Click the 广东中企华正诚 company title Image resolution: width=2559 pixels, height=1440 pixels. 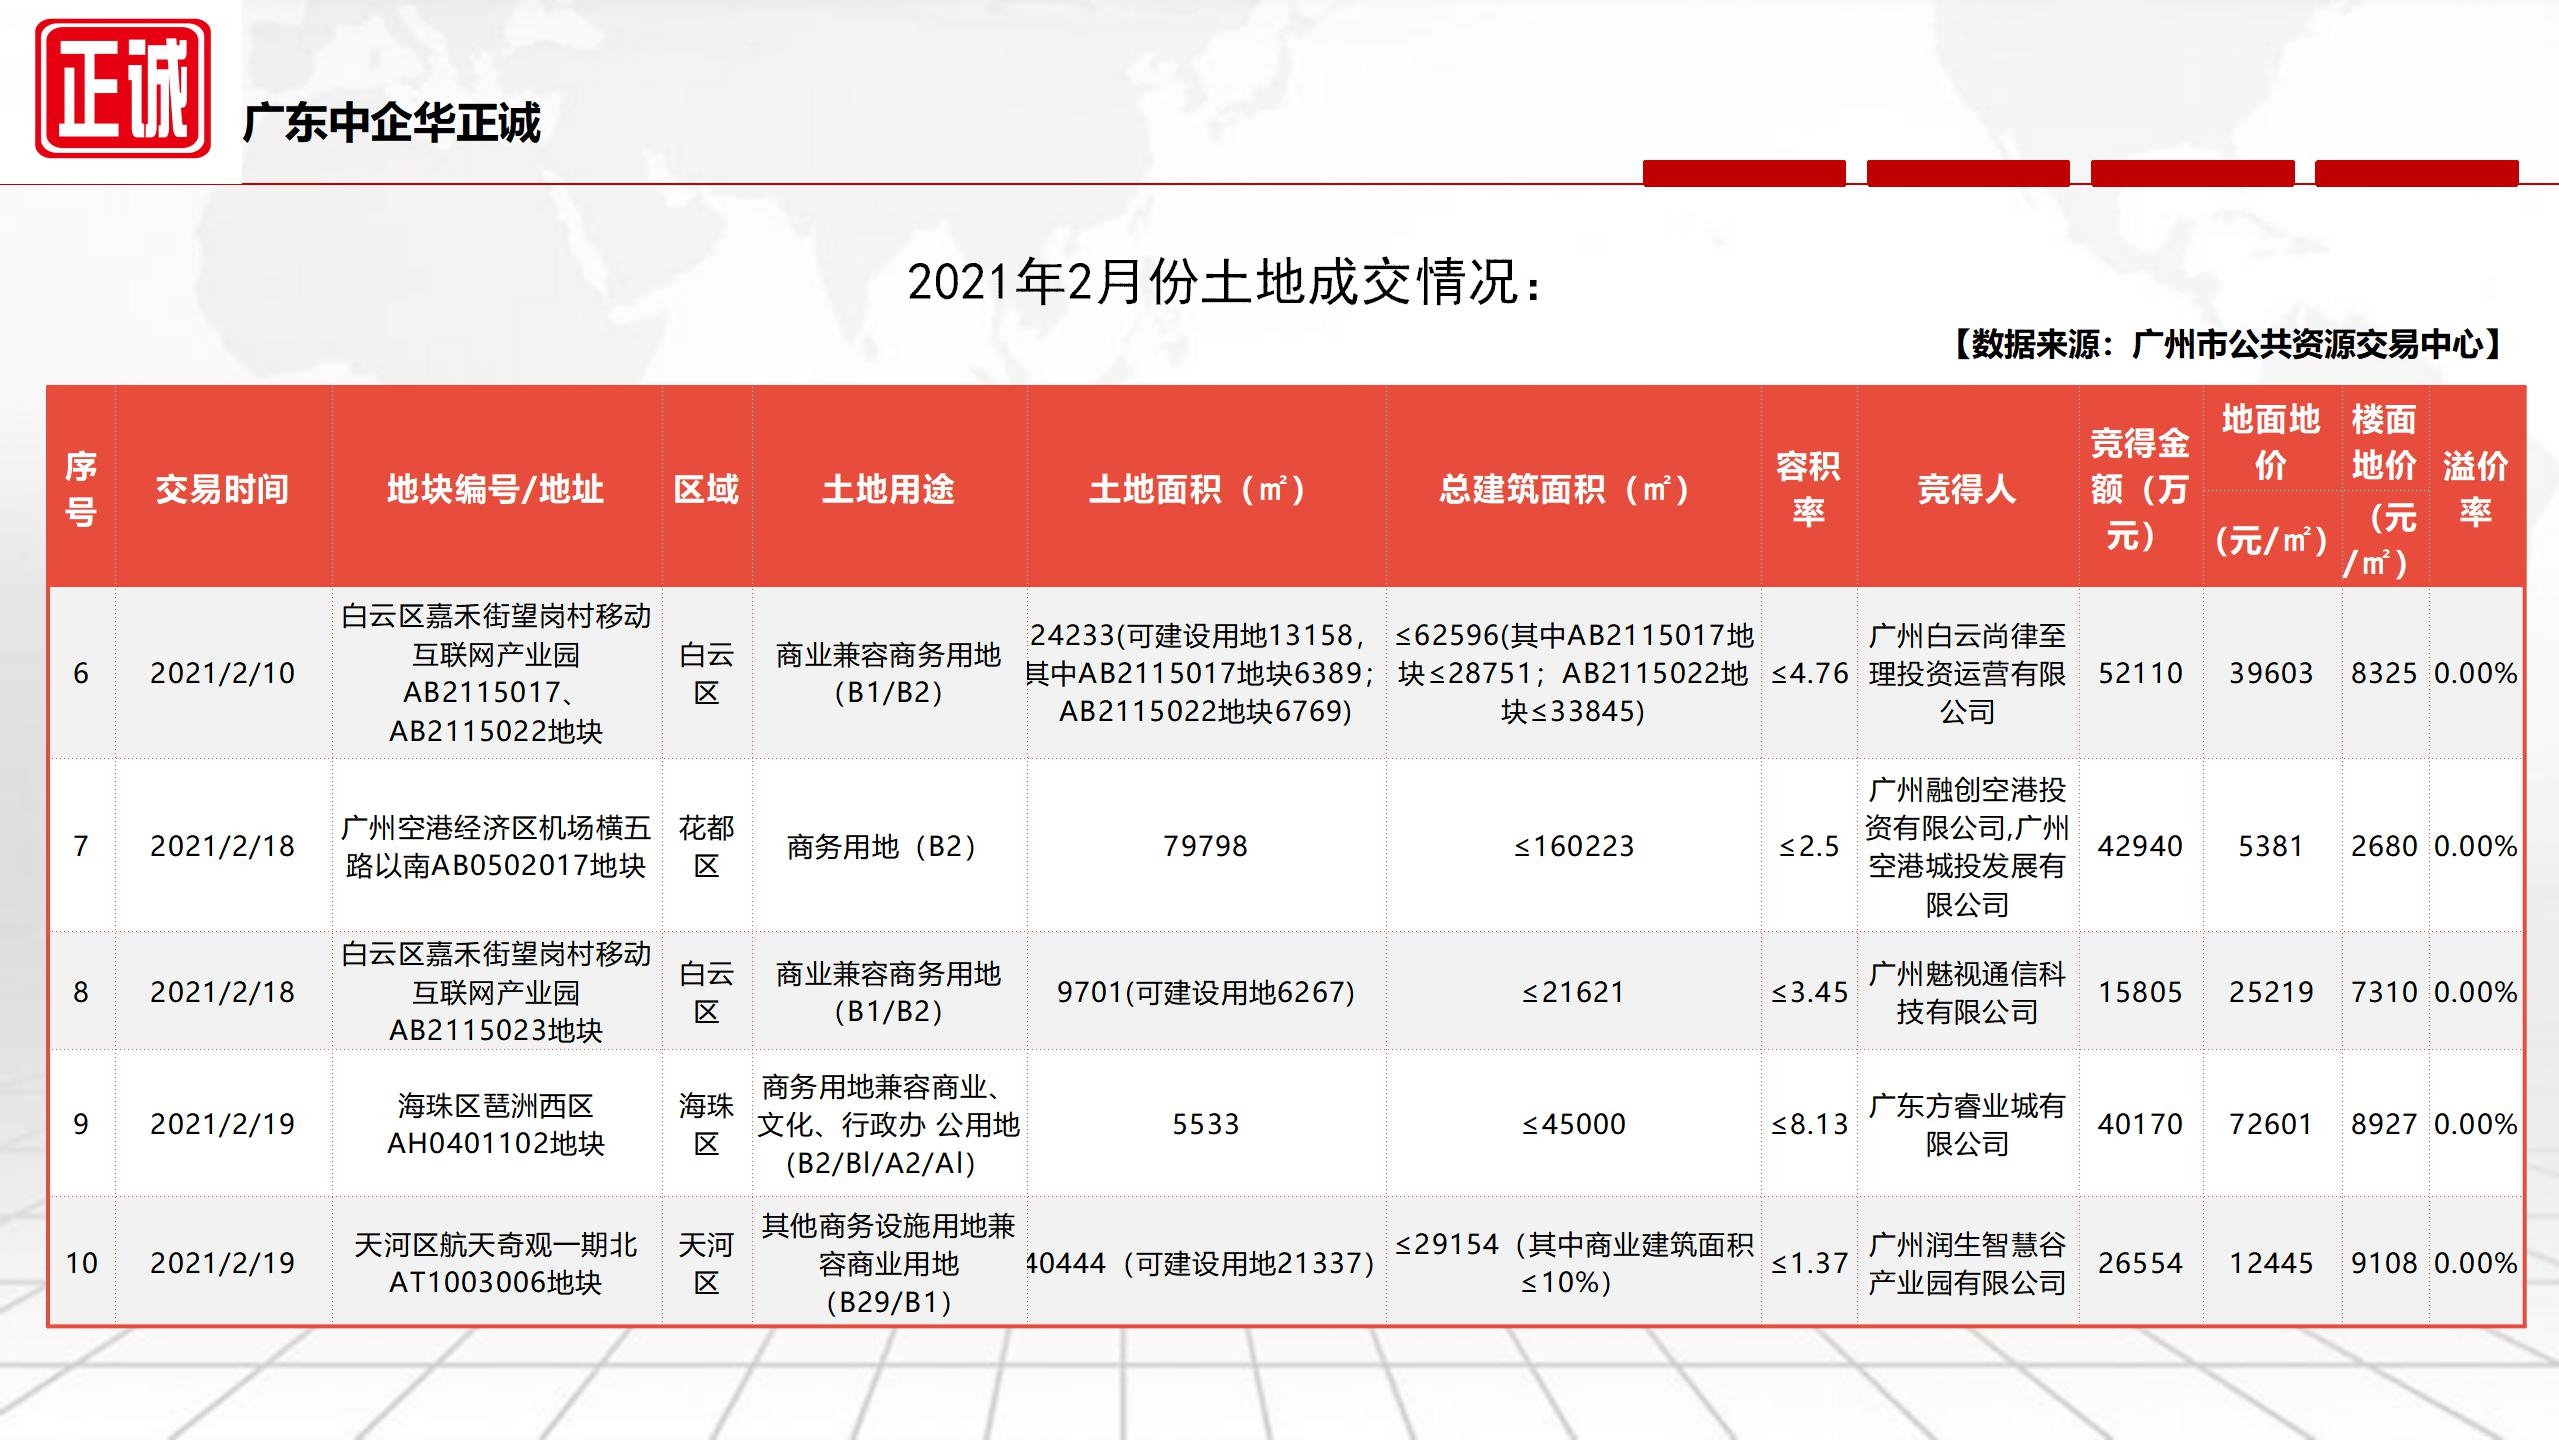click(391, 124)
